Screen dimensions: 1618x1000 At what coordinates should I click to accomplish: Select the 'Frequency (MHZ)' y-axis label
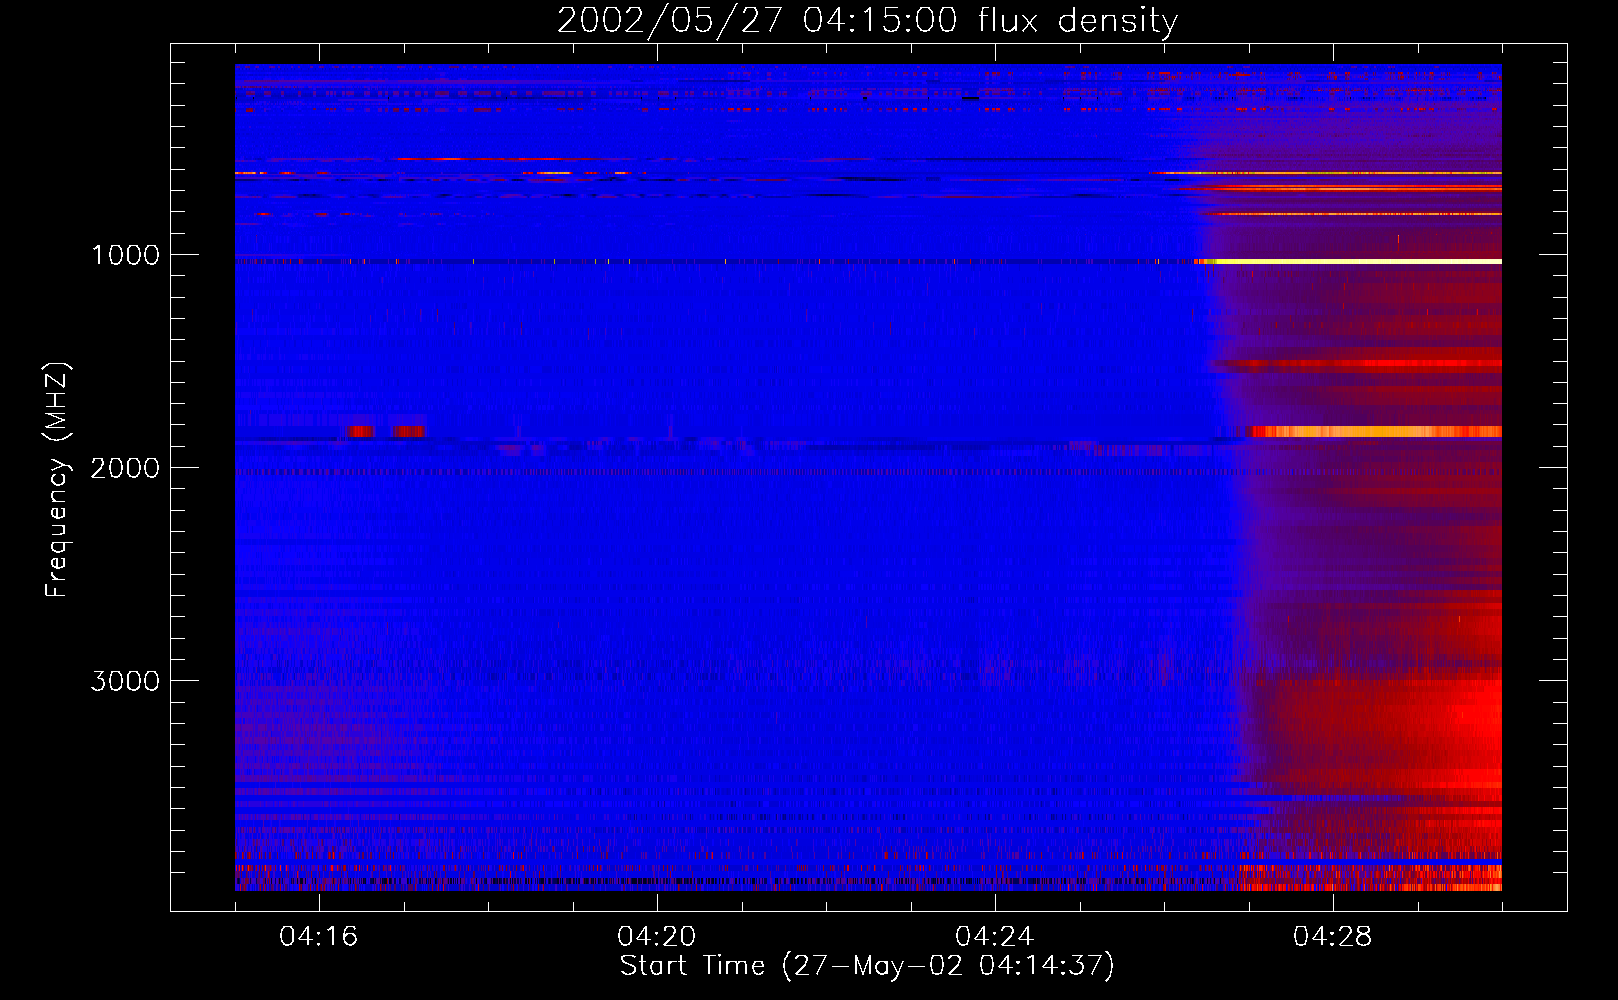(57, 480)
